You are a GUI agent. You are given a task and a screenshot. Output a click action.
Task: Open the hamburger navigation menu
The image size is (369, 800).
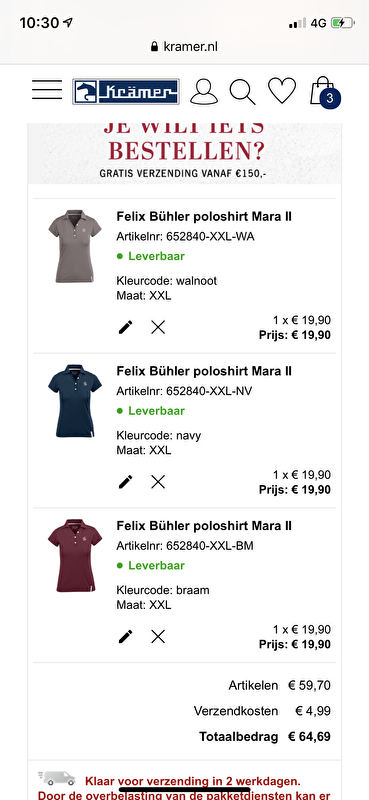(x=47, y=90)
